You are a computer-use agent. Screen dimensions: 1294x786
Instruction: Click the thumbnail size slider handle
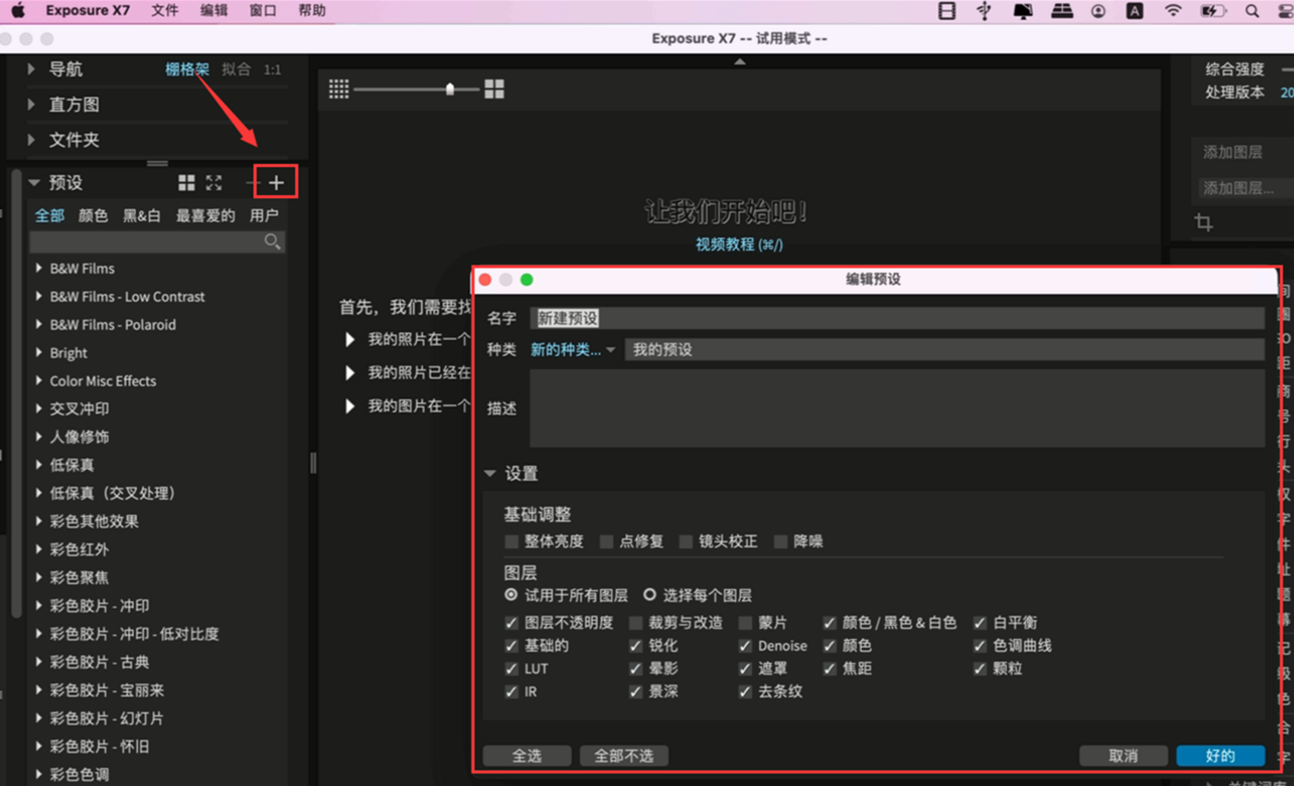click(450, 89)
